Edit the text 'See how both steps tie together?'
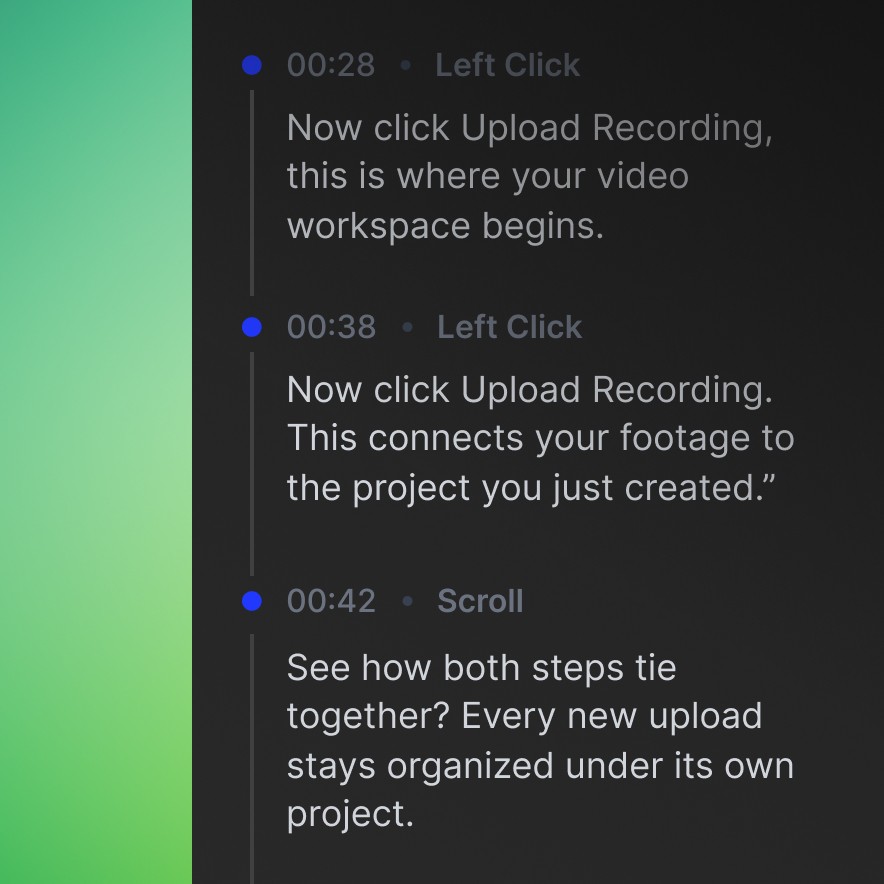This screenshot has height=884, width=884. pyautogui.click(x=481, y=692)
